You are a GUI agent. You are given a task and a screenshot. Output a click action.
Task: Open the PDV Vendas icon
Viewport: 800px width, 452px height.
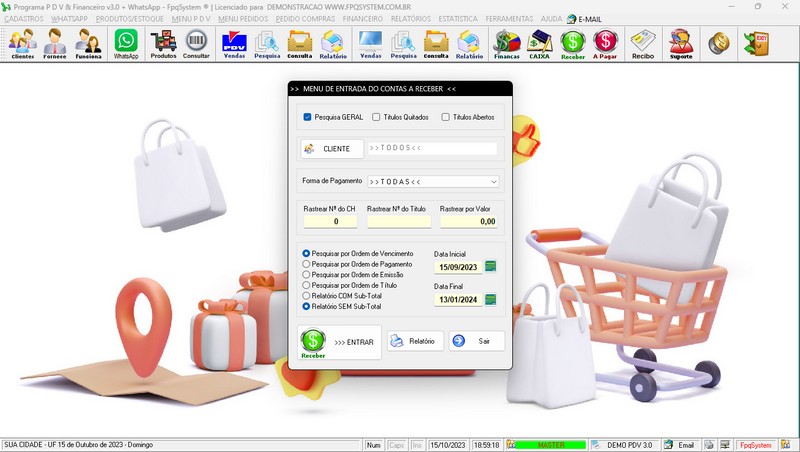pyautogui.click(x=234, y=44)
